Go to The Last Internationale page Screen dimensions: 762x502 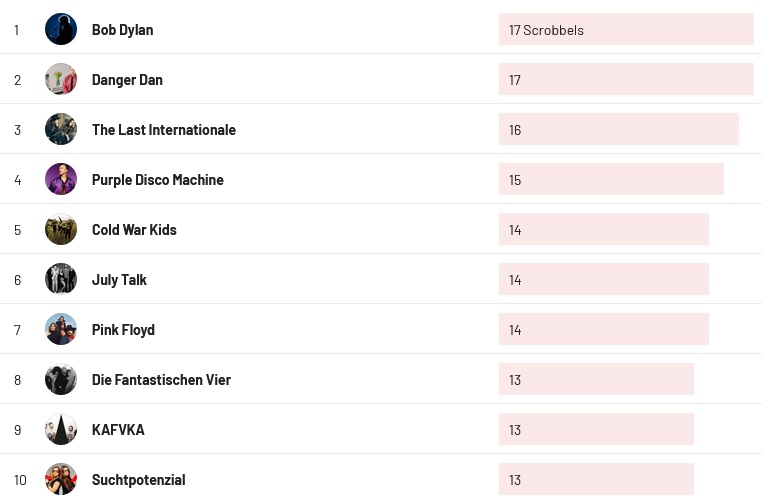[163, 130]
